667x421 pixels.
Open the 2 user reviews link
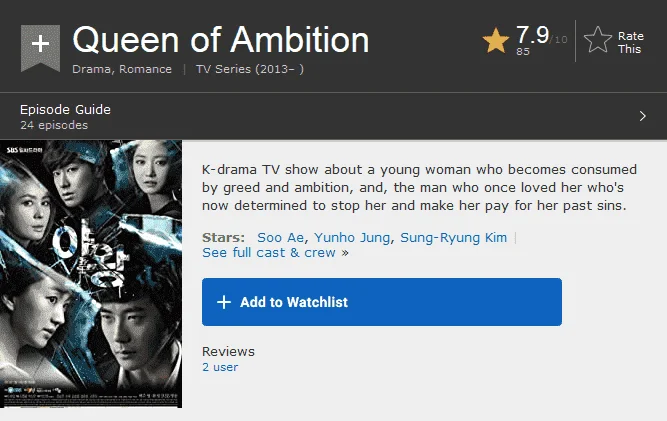(220, 367)
